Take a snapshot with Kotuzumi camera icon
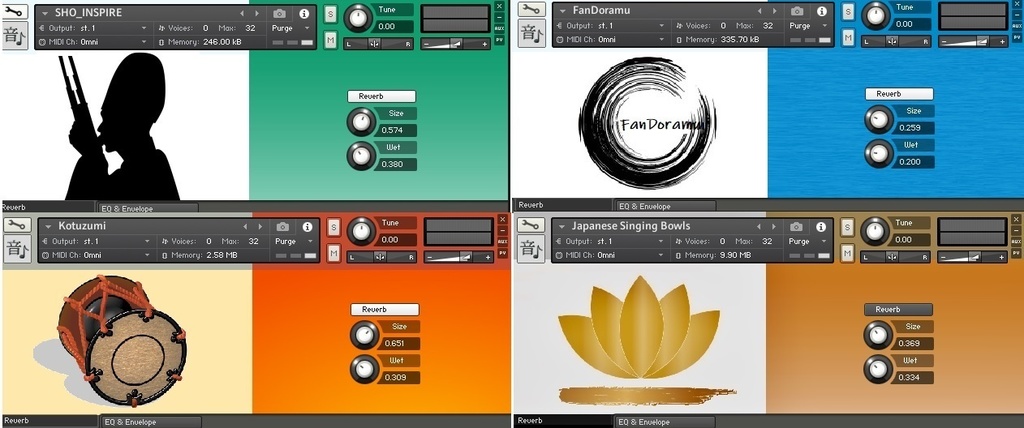The image size is (1024, 428). click(283, 227)
